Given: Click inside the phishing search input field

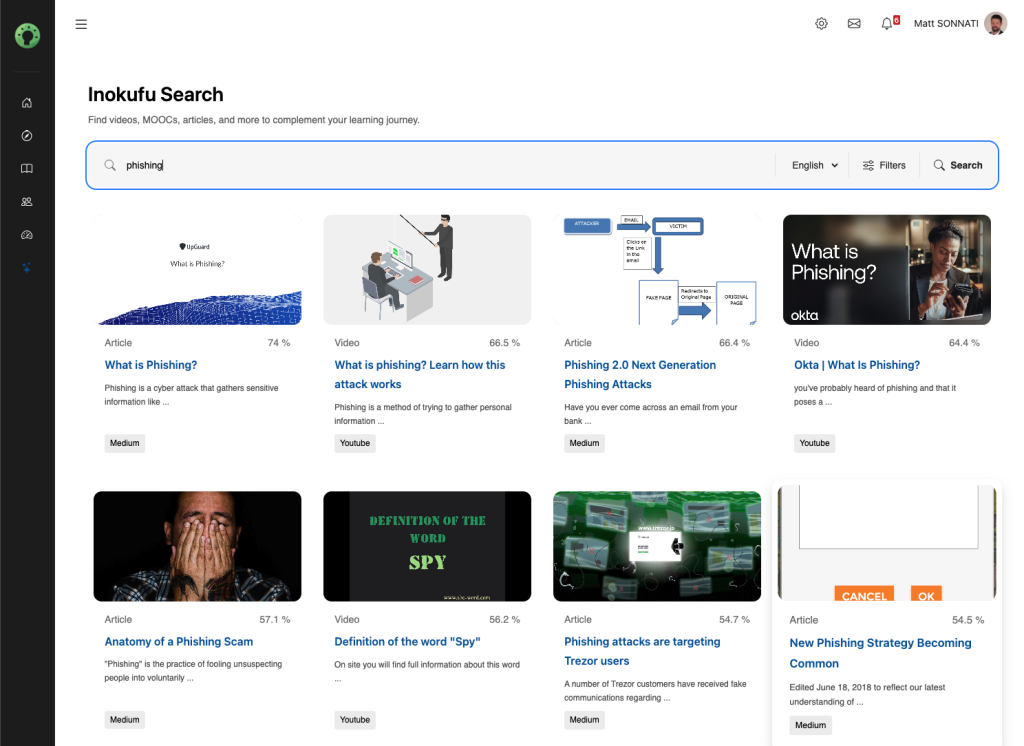Looking at the screenshot, I should pos(300,164).
